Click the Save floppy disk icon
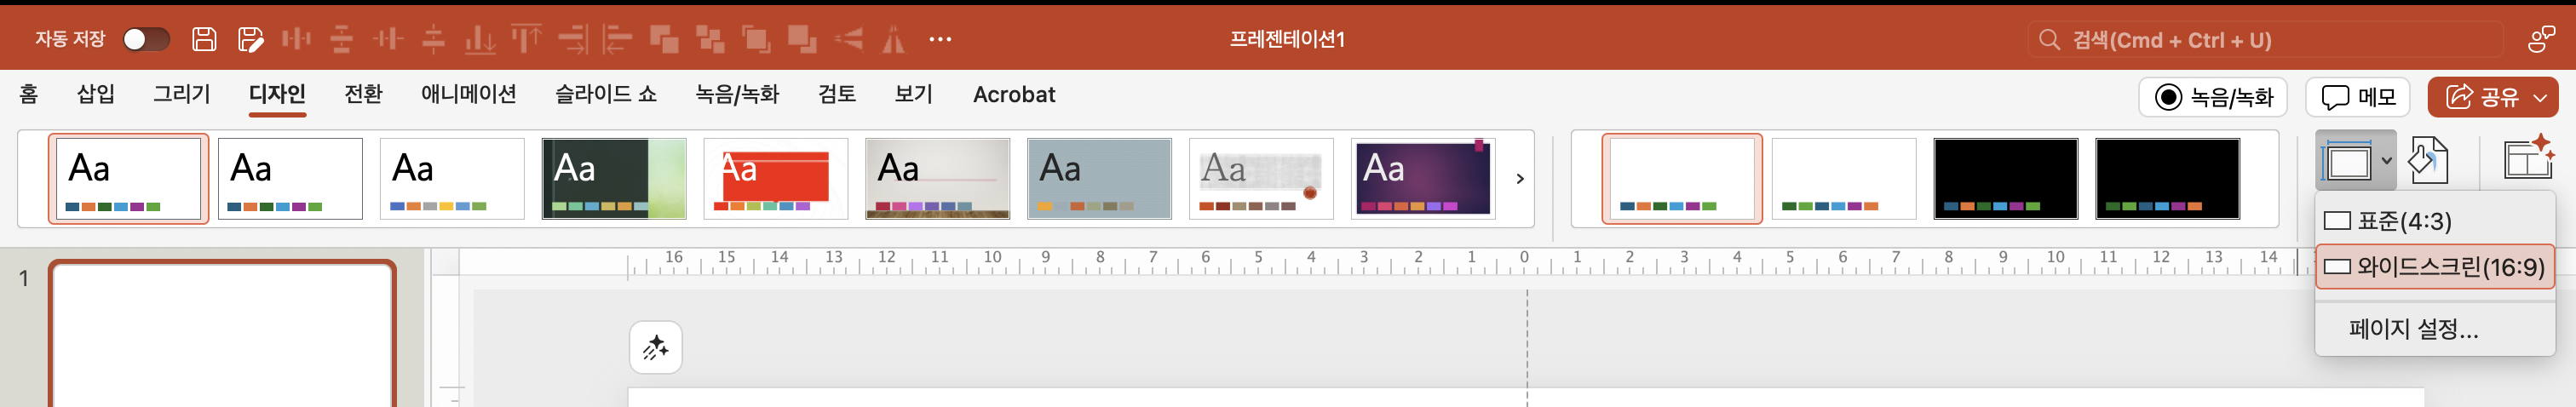This screenshot has height=407, width=2576. 204,39
